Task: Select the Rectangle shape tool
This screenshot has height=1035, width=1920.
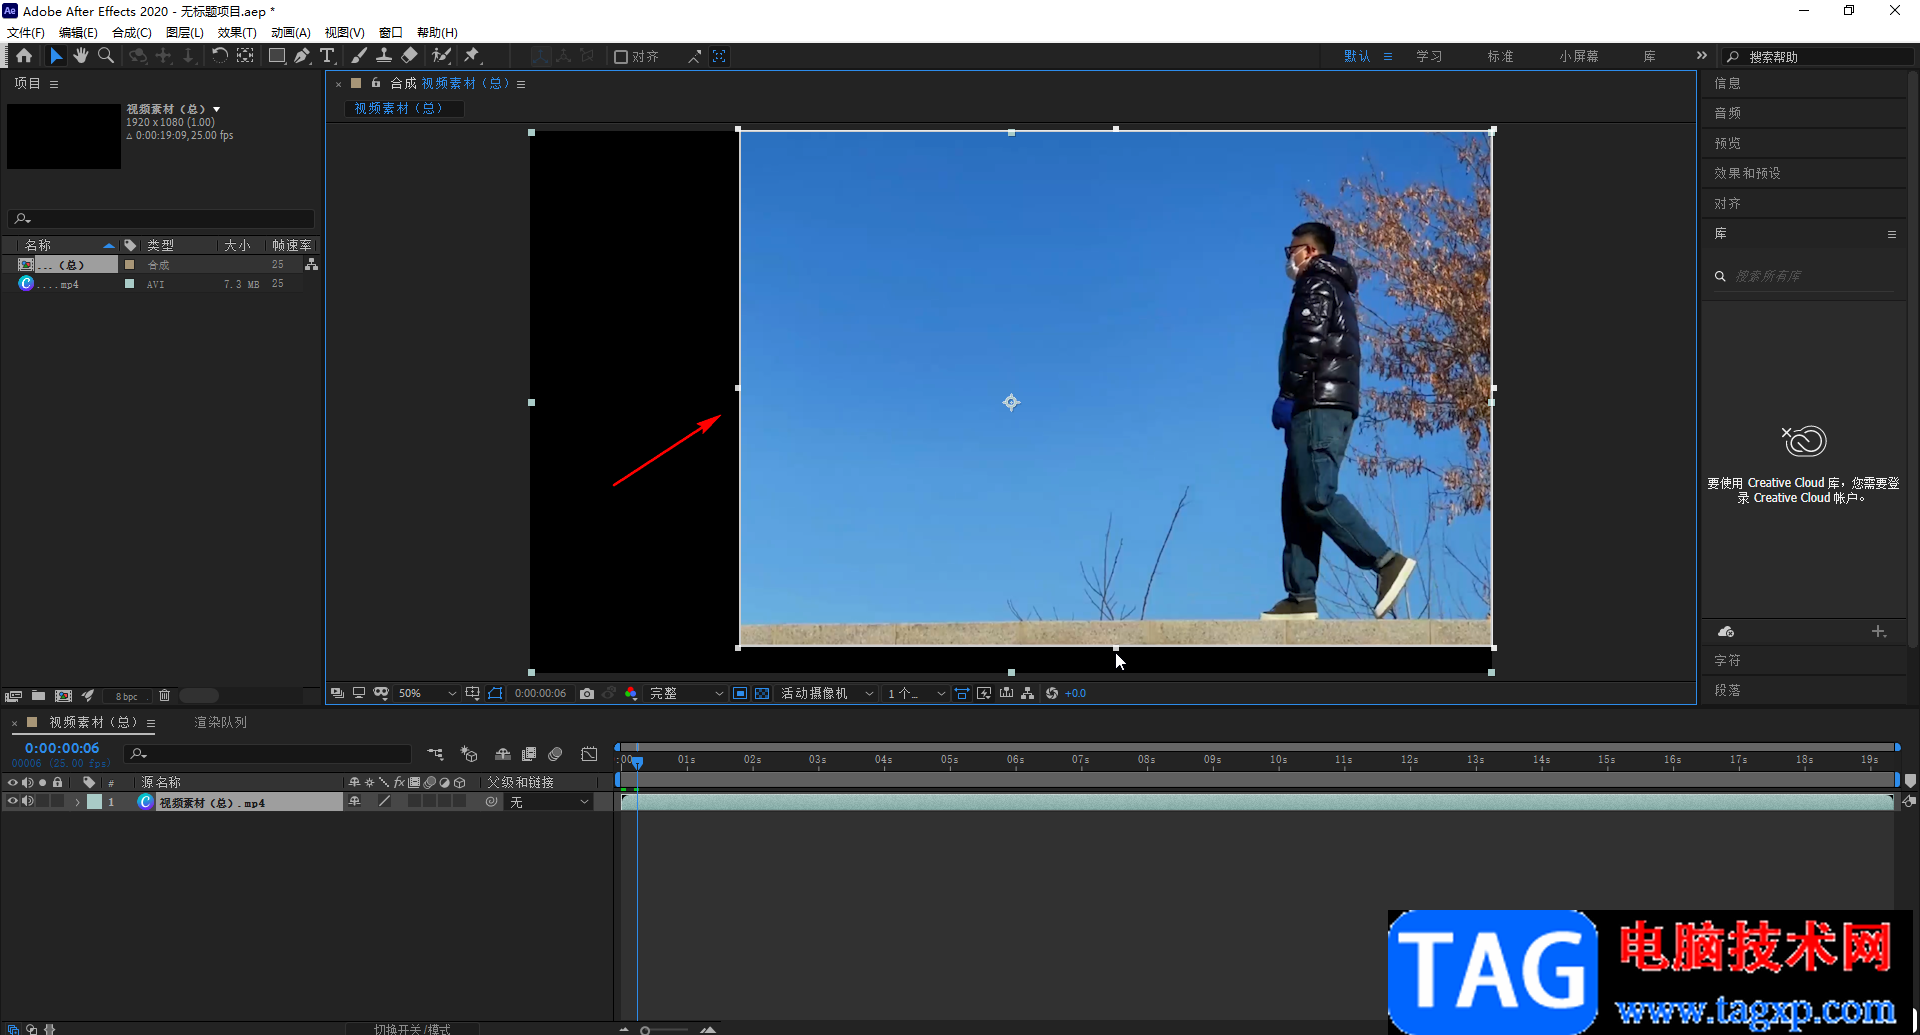Action: [277, 56]
